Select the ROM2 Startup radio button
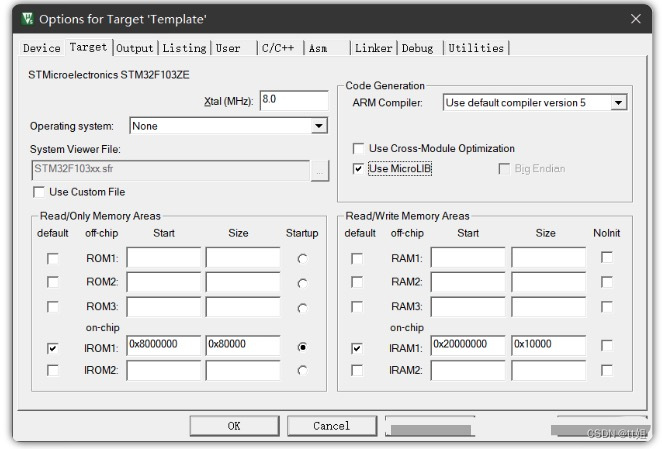Viewport: 662px width, 449px height. (x=302, y=283)
